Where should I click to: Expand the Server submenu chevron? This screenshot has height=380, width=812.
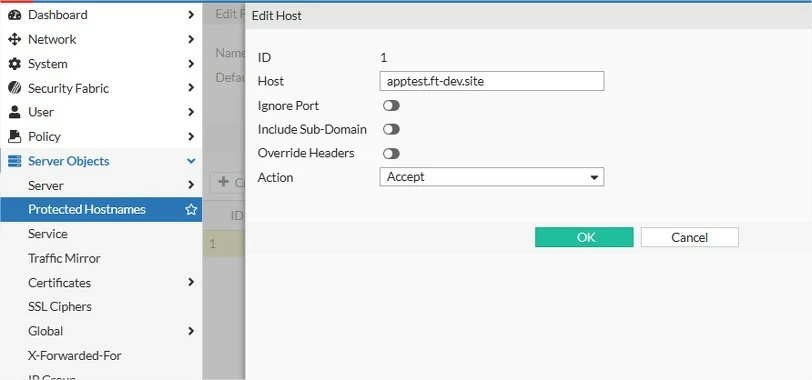pyautogui.click(x=191, y=185)
